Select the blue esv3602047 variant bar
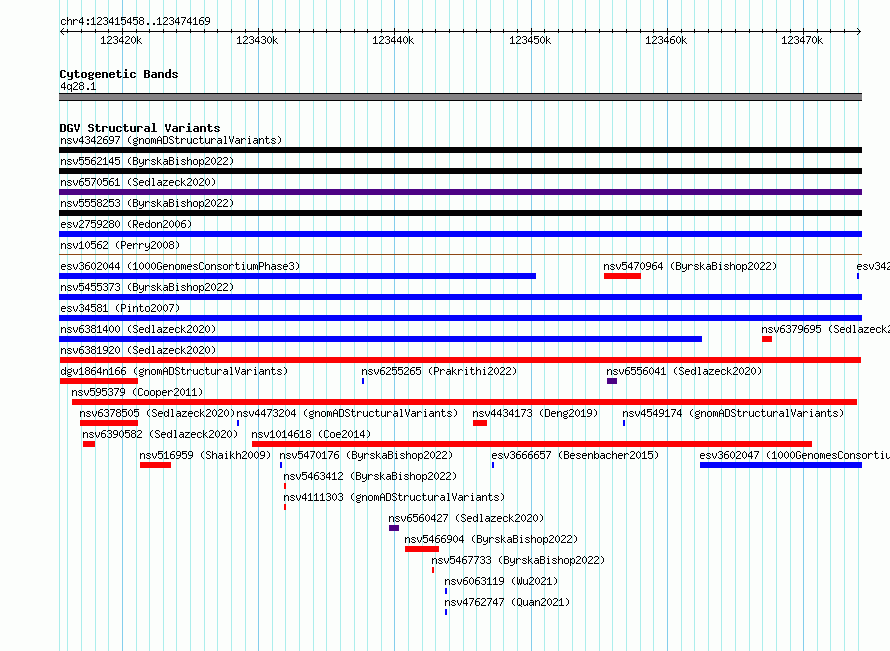890x651 pixels. point(781,465)
